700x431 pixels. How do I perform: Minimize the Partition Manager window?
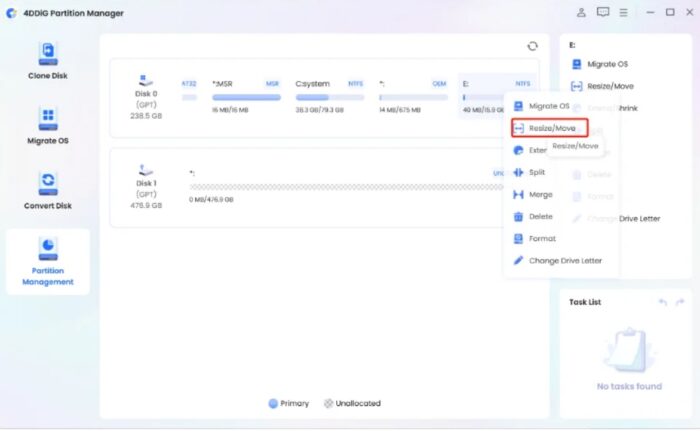(x=650, y=13)
